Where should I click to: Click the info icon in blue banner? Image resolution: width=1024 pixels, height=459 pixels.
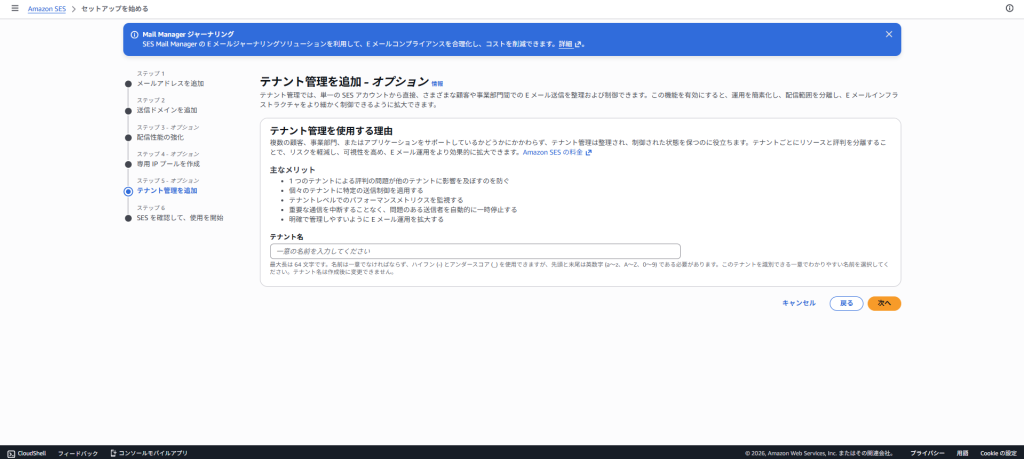(135, 34)
